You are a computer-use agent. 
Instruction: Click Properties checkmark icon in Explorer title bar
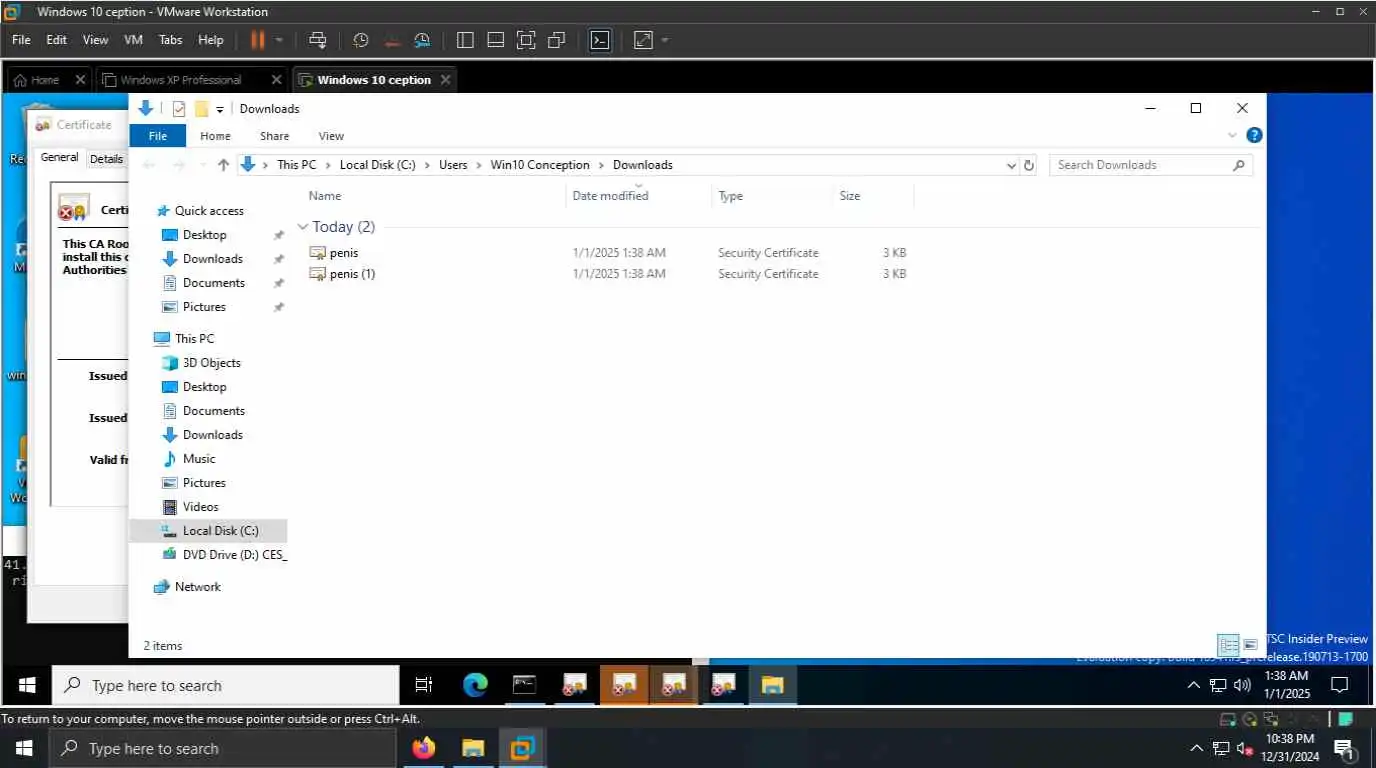[179, 109]
